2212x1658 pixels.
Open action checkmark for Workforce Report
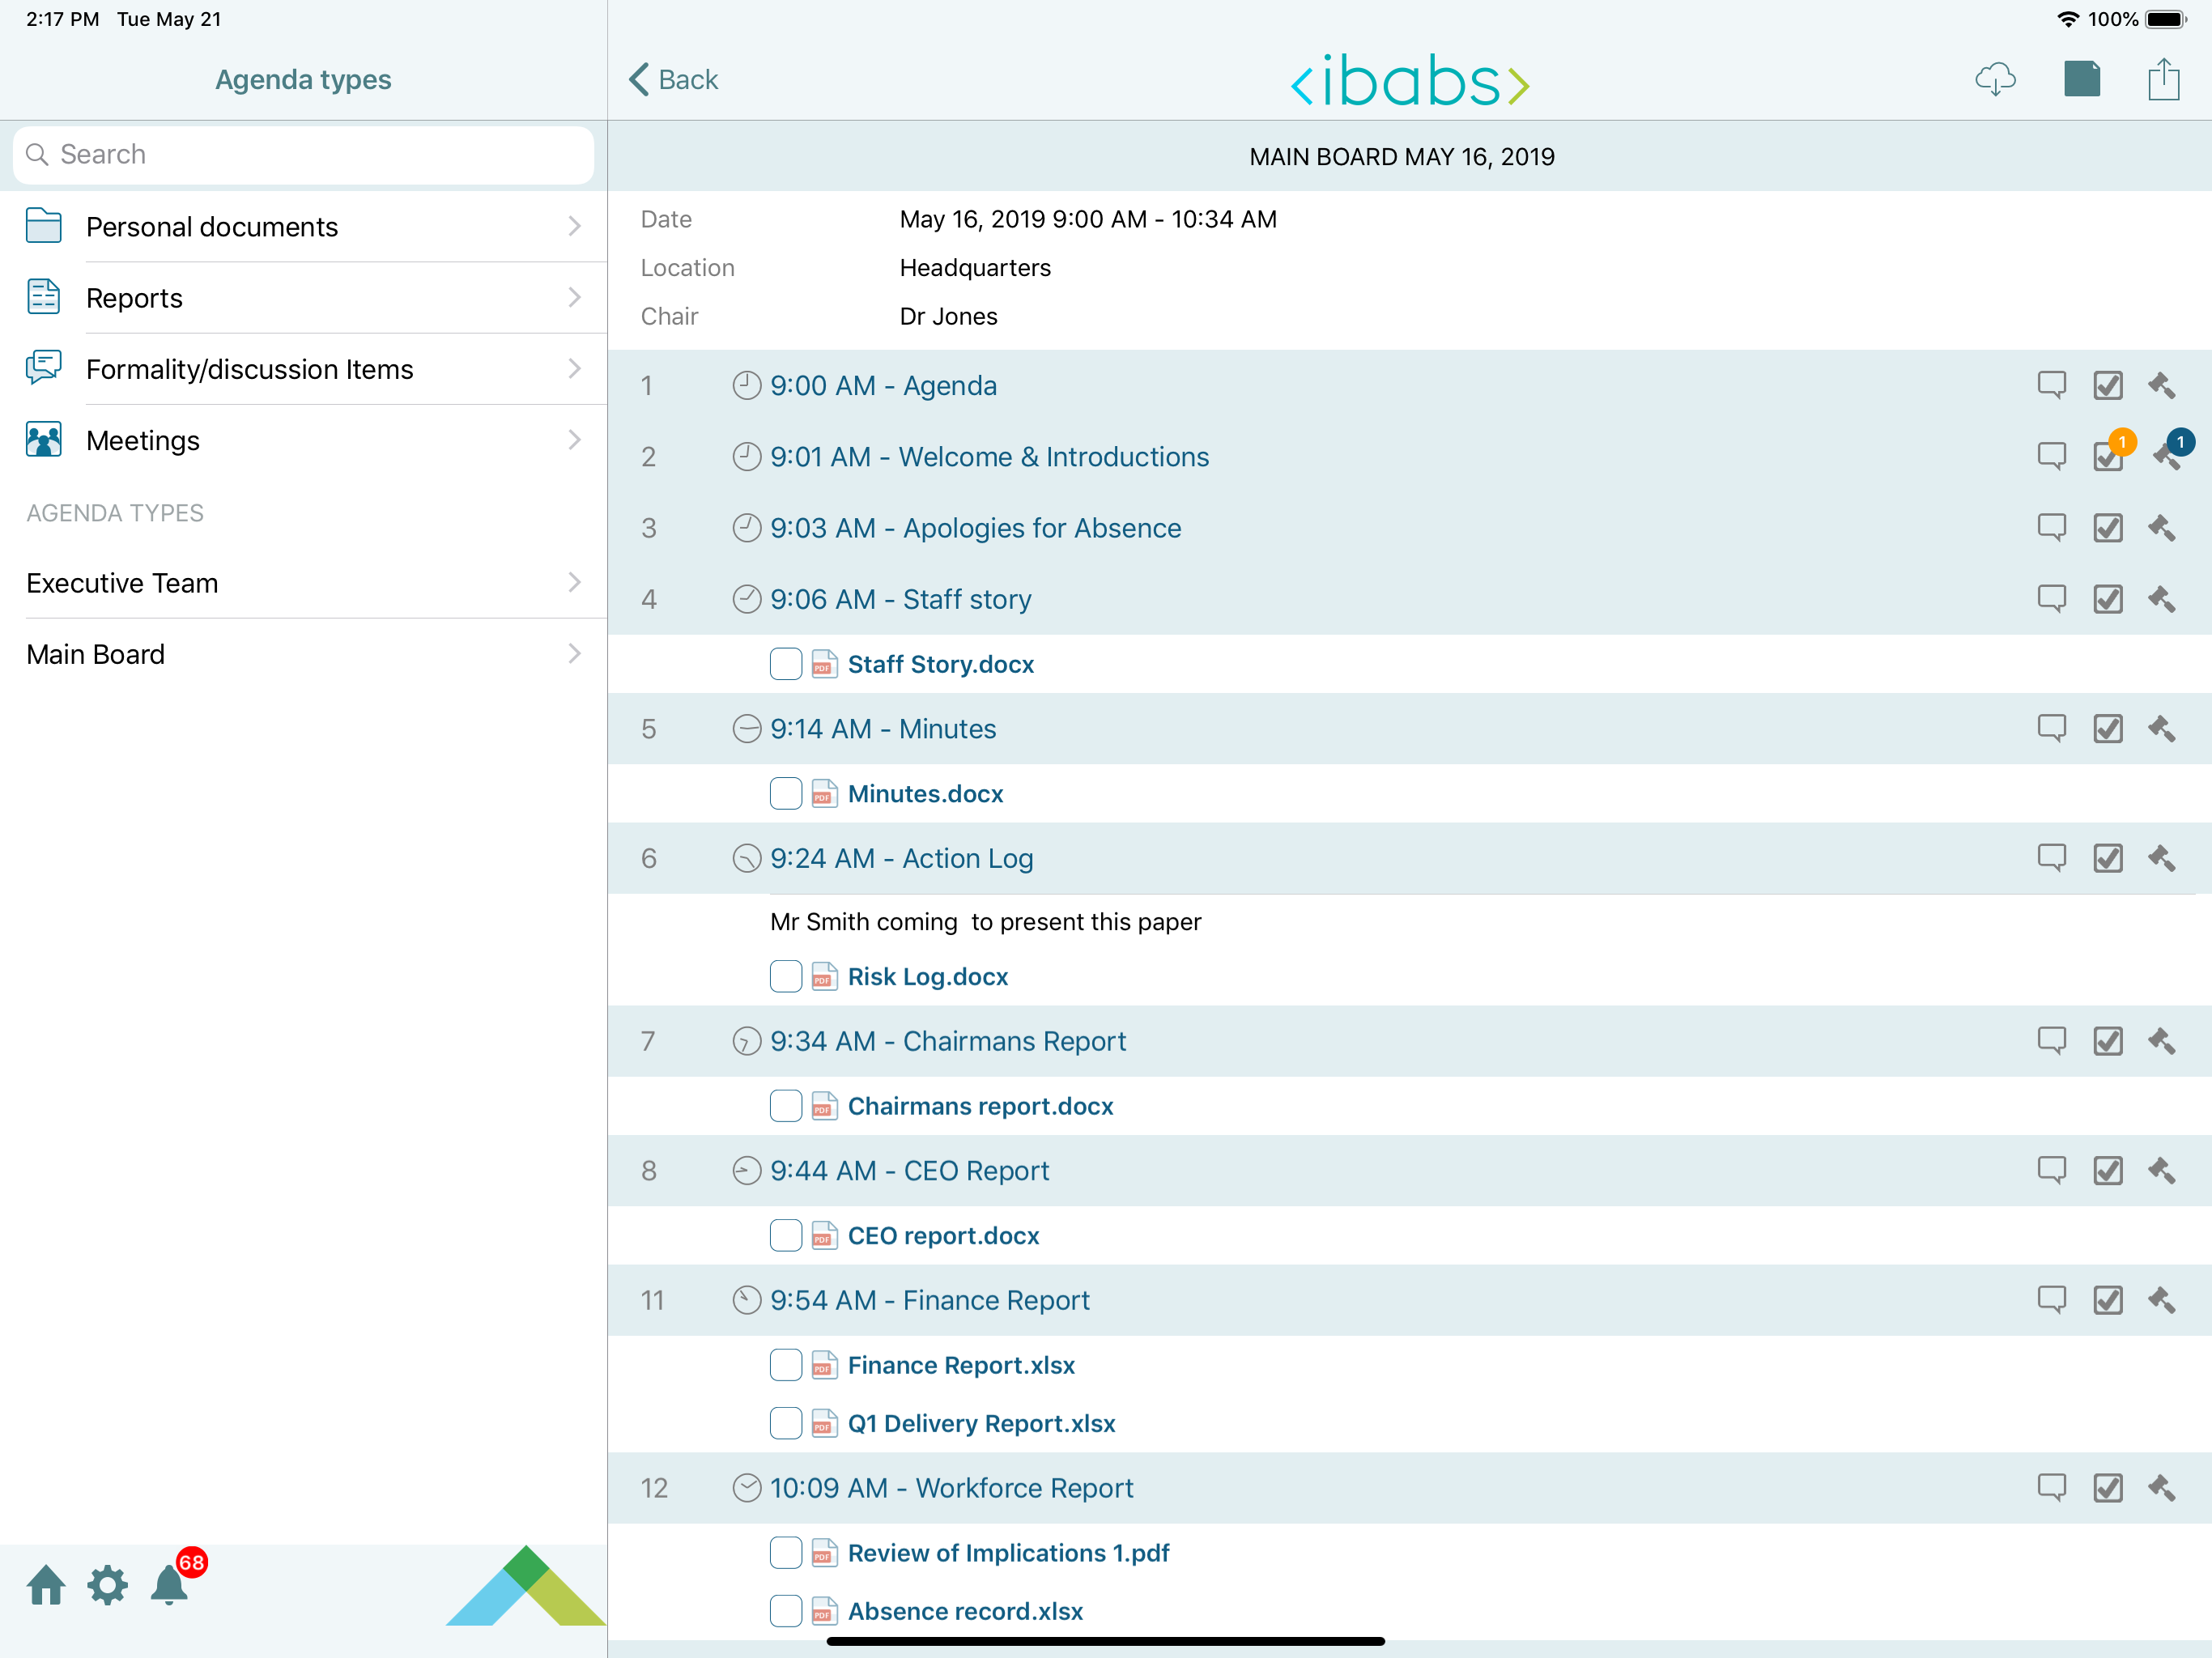2108,1487
